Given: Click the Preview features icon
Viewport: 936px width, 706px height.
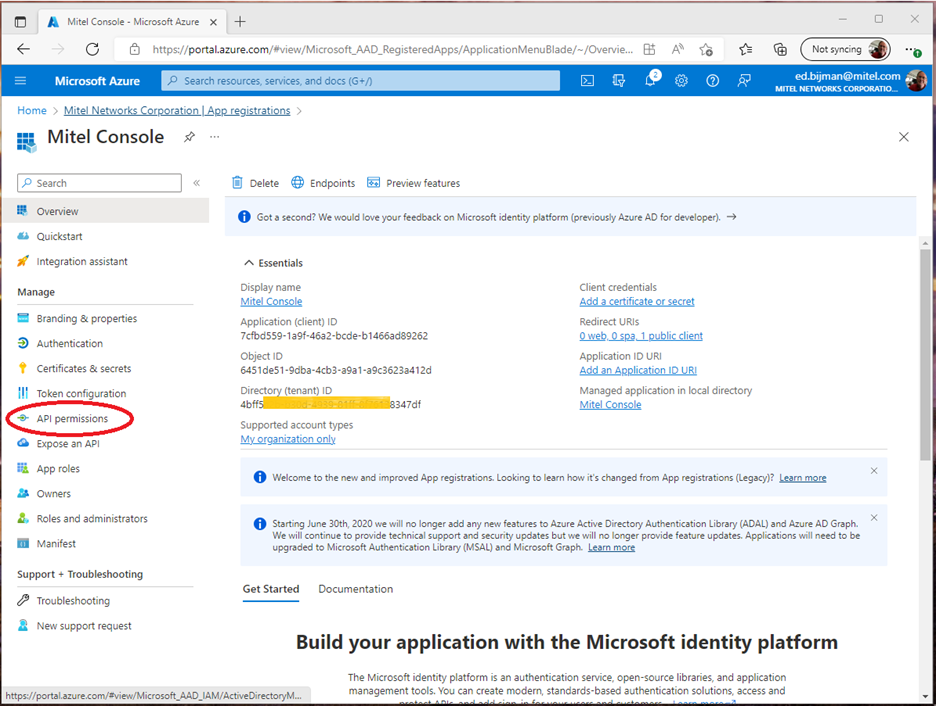Looking at the screenshot, I should tap(375, 183).
